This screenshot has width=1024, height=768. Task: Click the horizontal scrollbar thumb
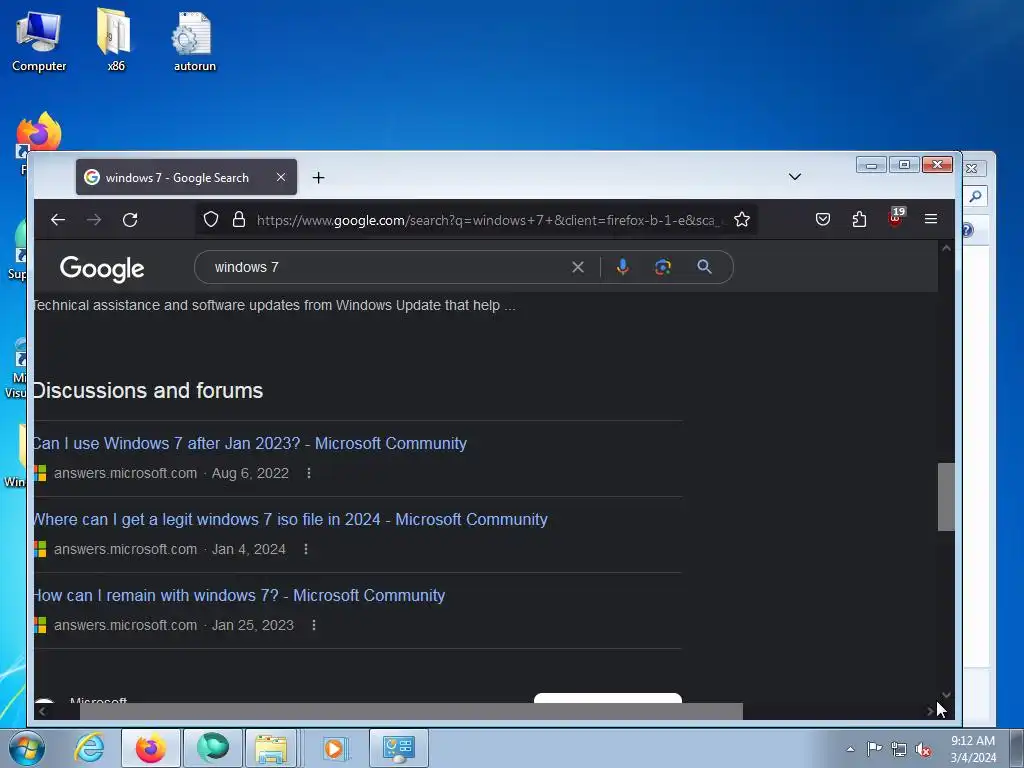point(411,711)
